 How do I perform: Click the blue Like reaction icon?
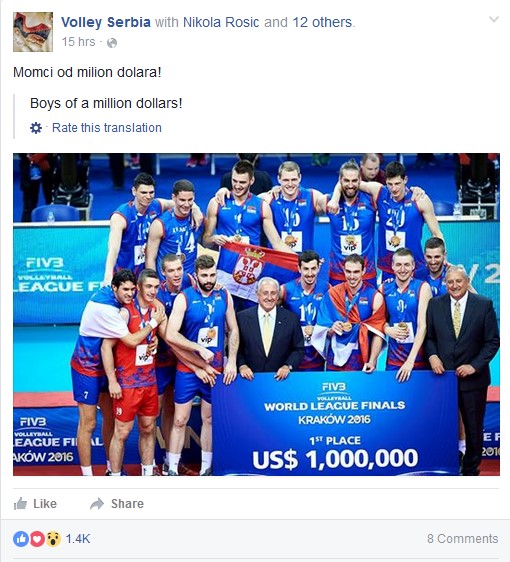click(x=21, y=539)
